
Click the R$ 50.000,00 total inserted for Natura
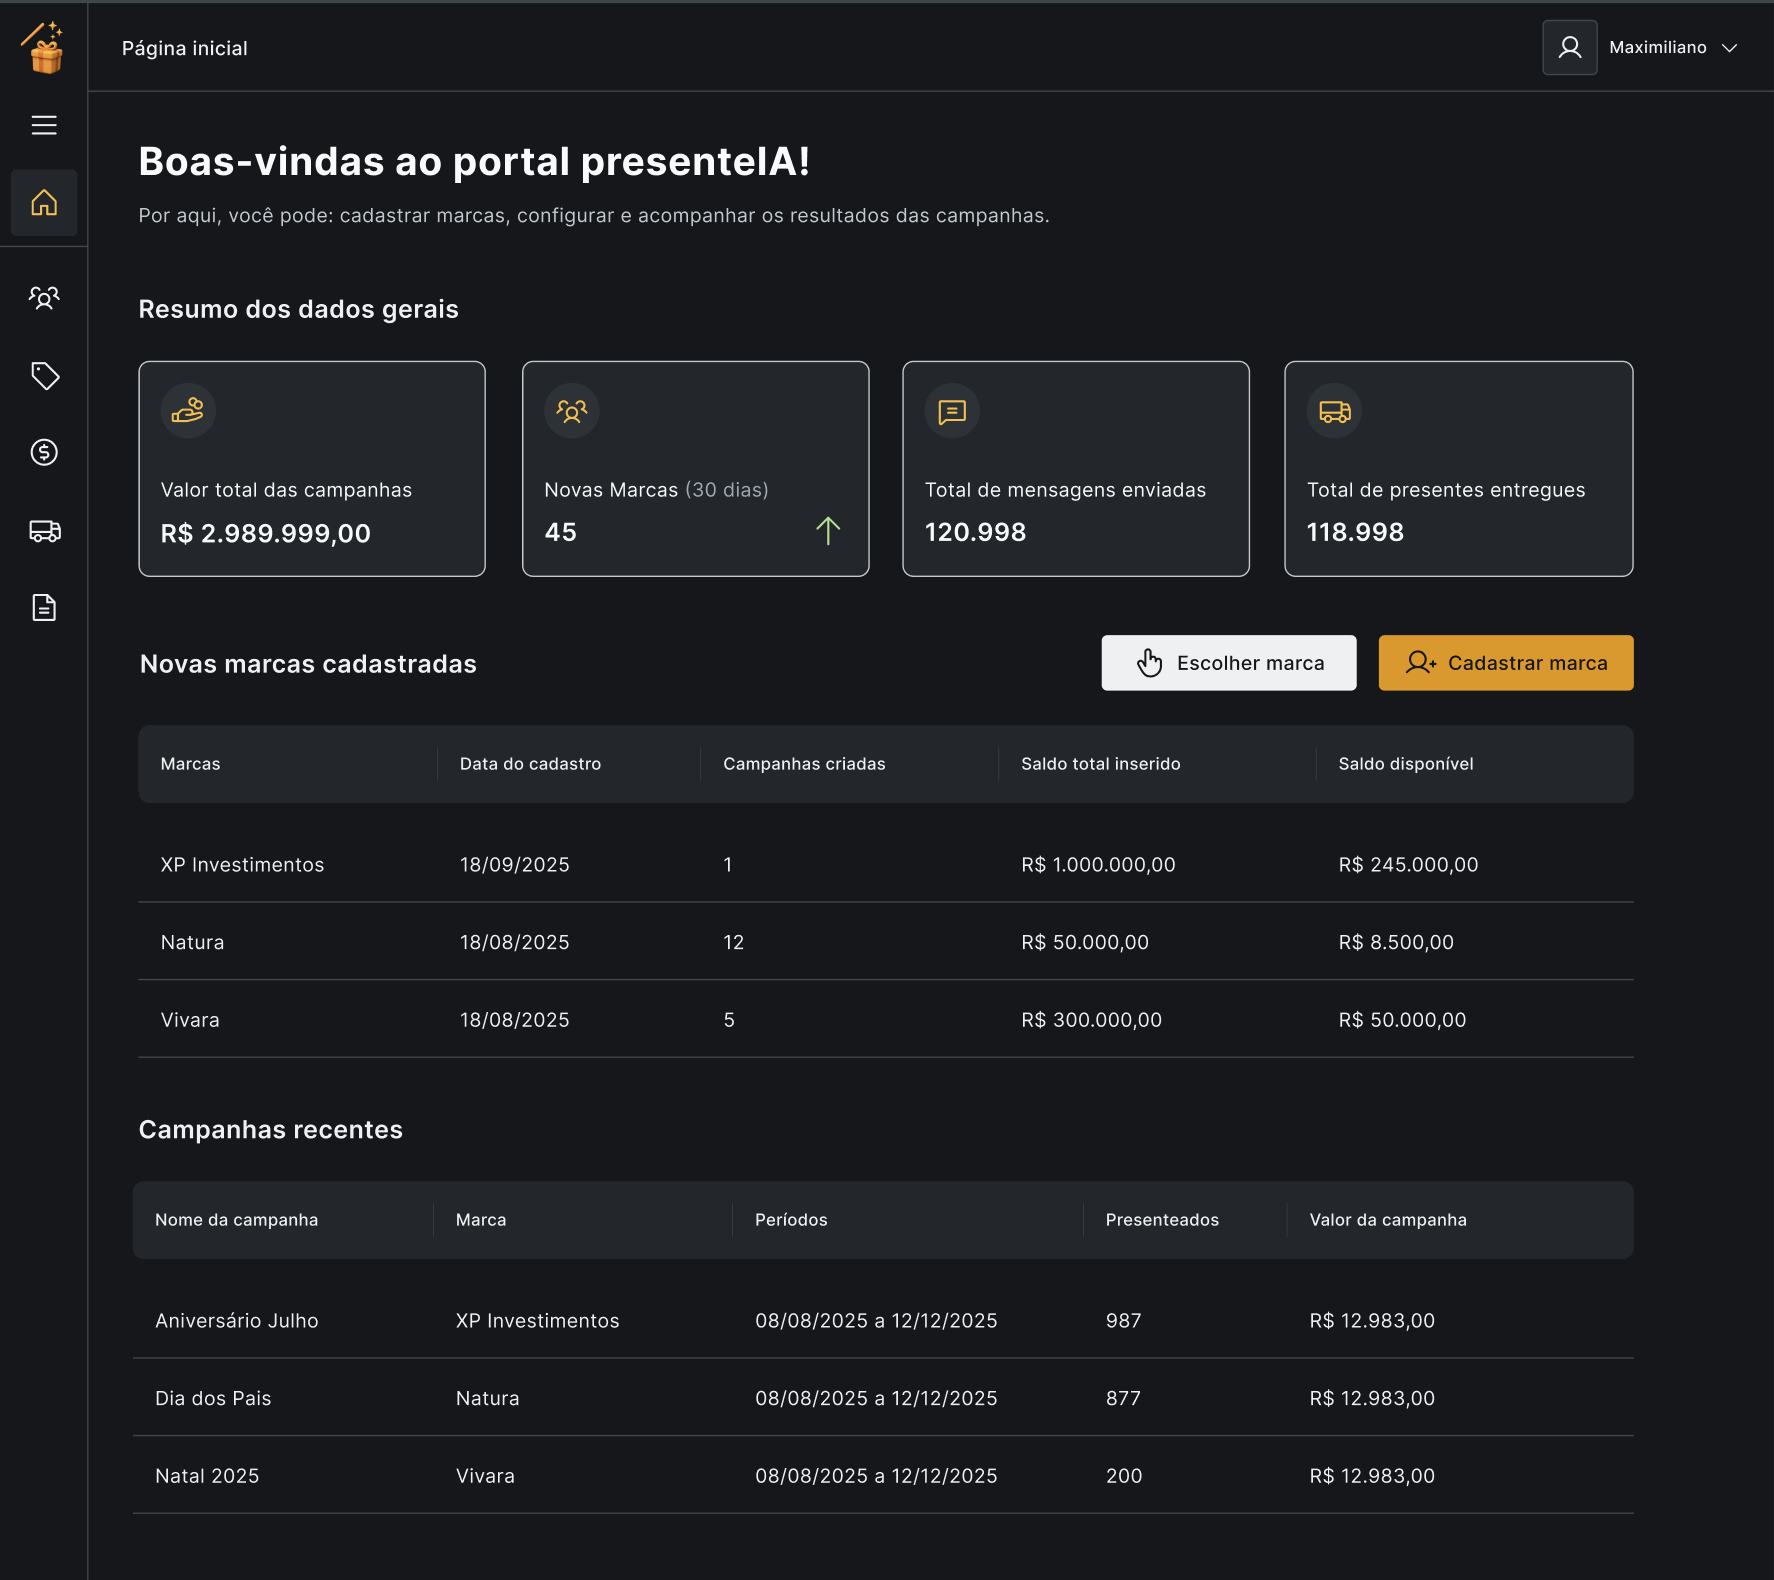point(1085,942)
